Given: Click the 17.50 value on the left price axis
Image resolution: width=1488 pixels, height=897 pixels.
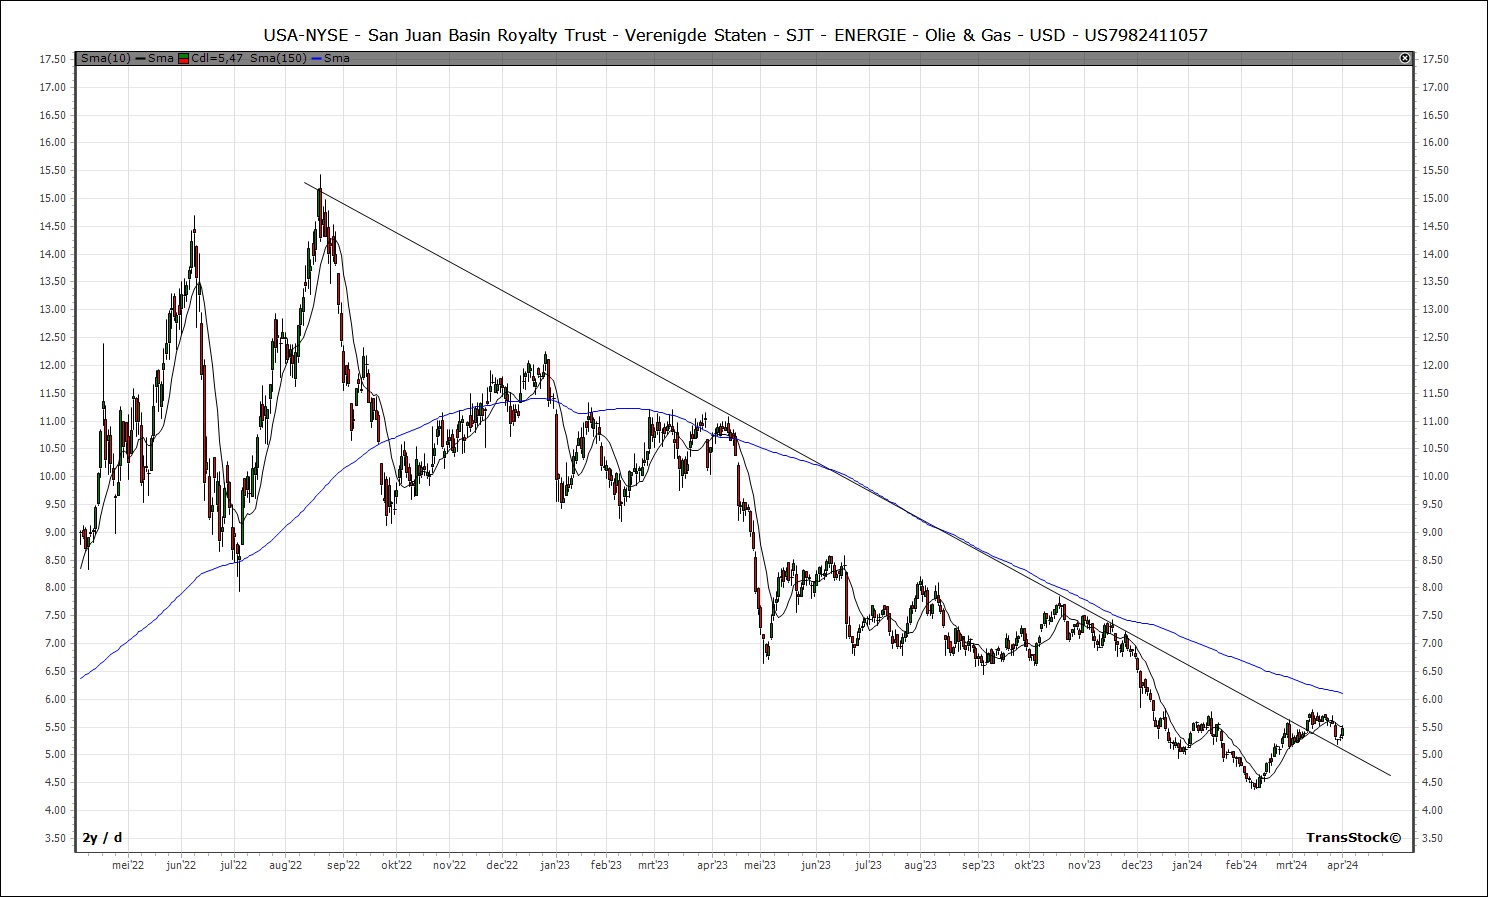Looking at the screenshot, I should [52, 60].
